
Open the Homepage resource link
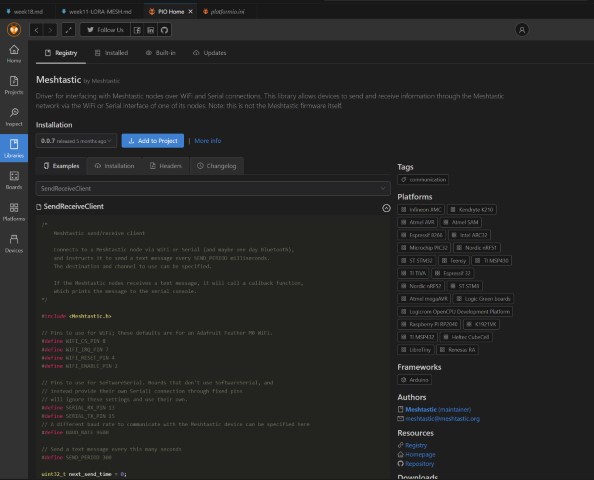pyautogui.click(x=420, y=455)
